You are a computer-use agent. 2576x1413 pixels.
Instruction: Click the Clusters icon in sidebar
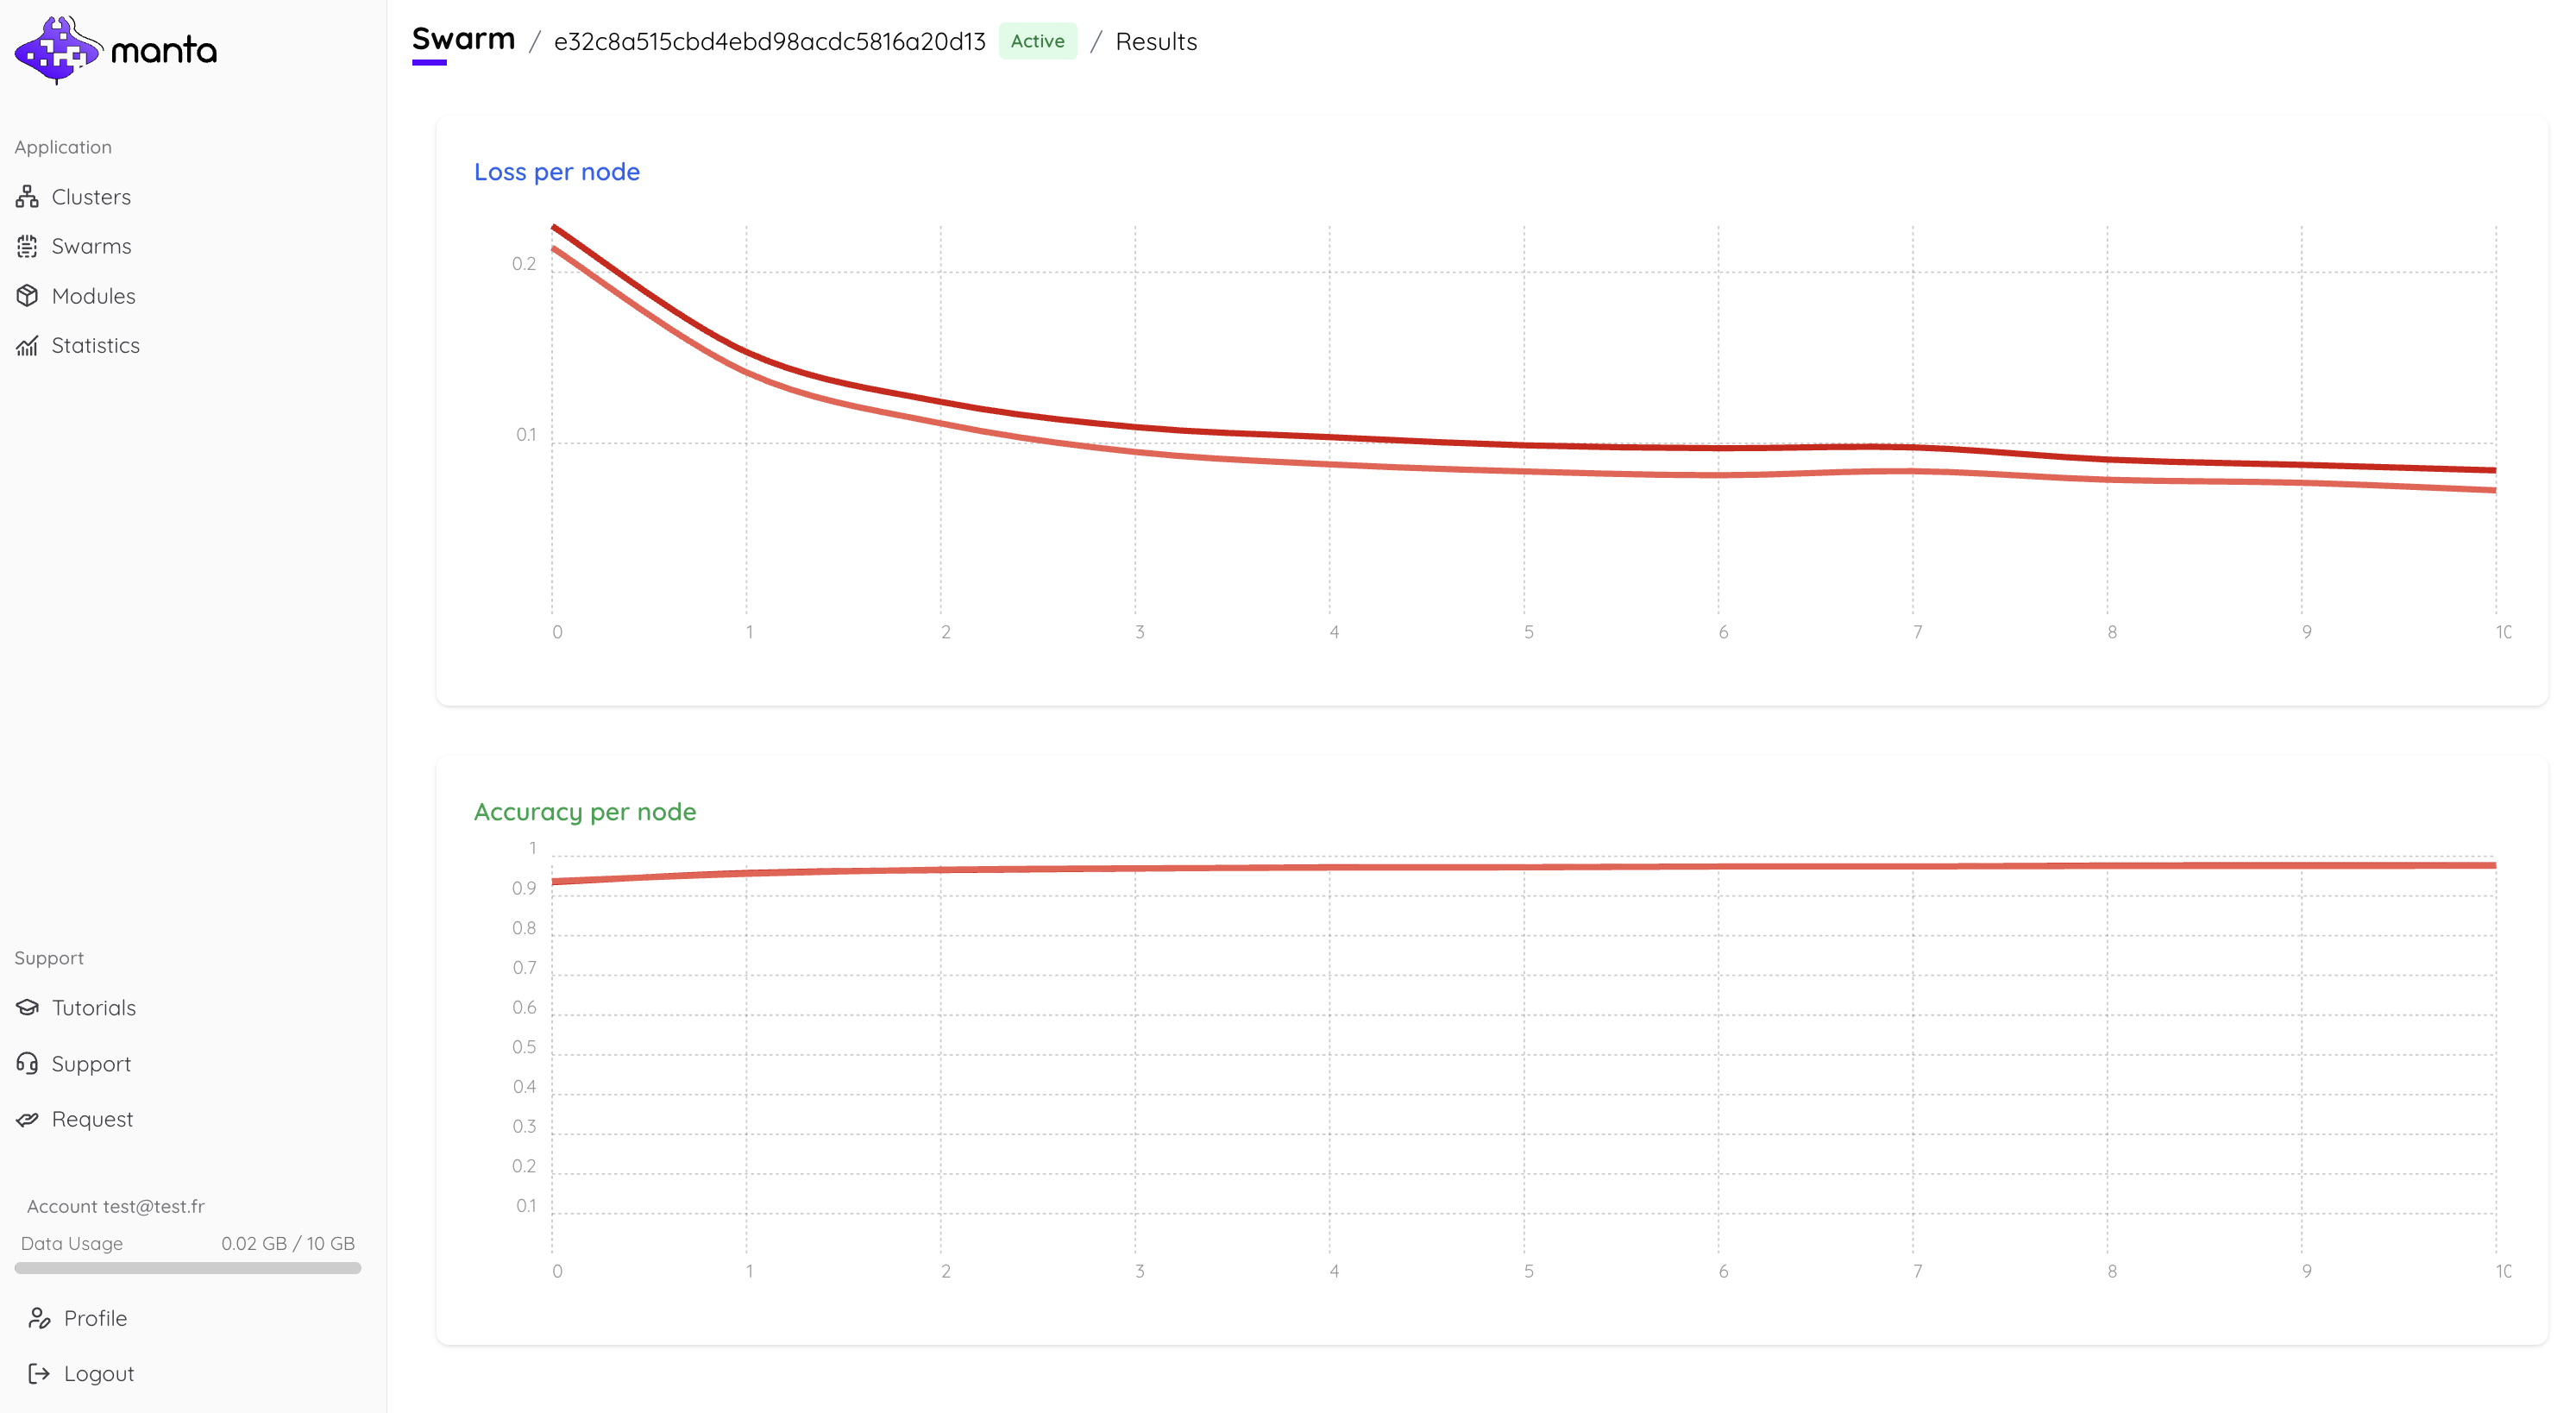click(x=27, y=197)
